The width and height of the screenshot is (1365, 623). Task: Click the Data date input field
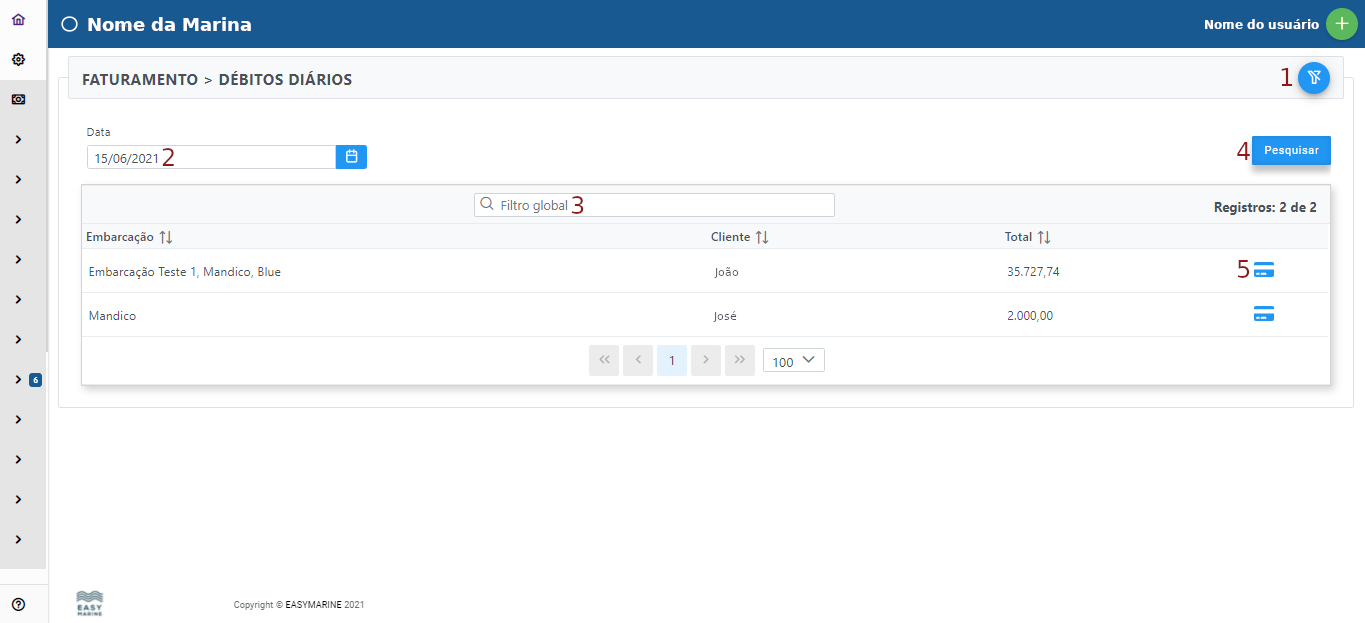(x=210, y=157)
